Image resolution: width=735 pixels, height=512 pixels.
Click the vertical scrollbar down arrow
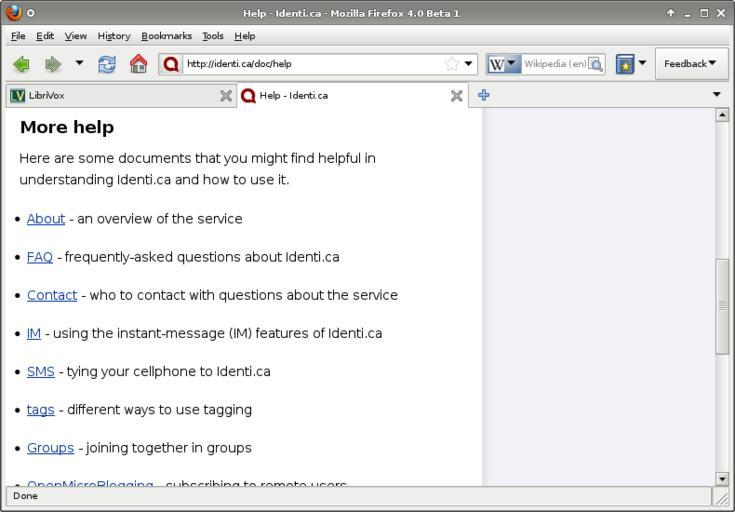tap(722, 479)
